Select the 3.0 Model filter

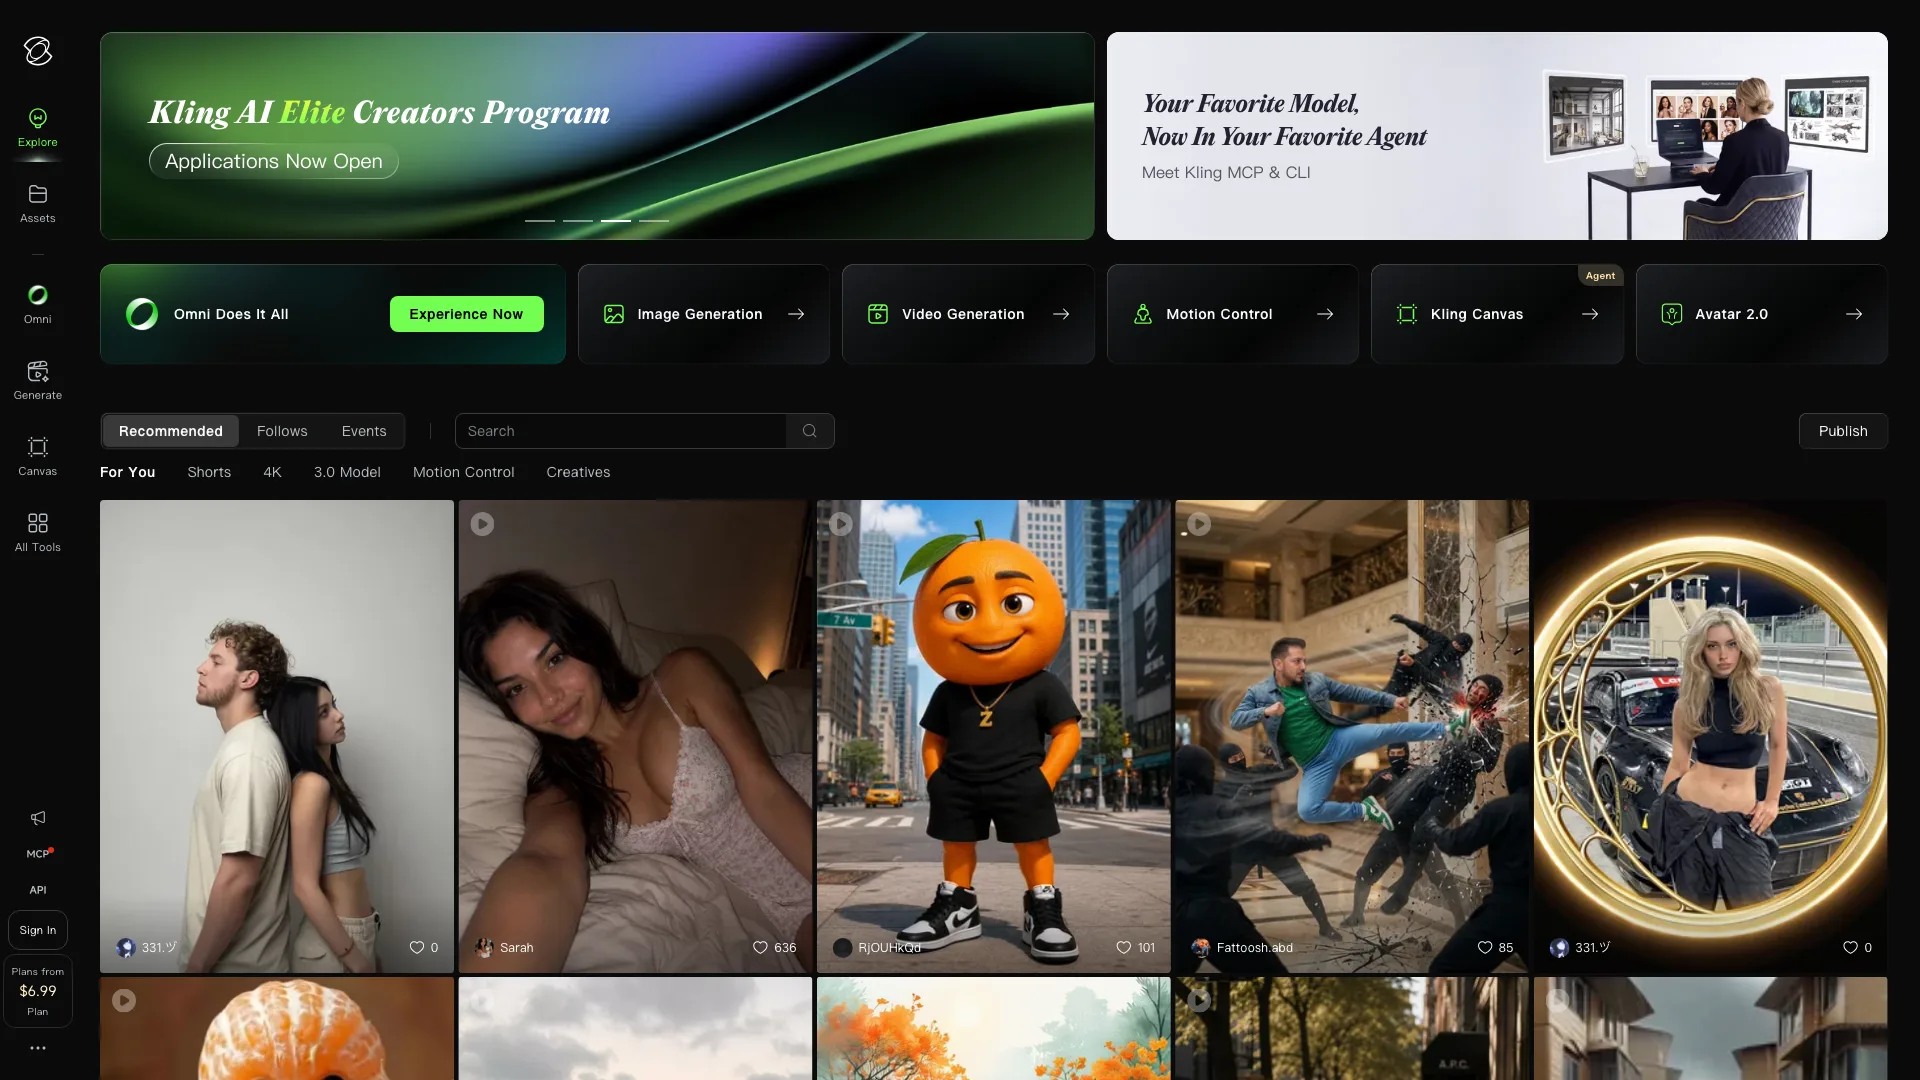(347, 472)
